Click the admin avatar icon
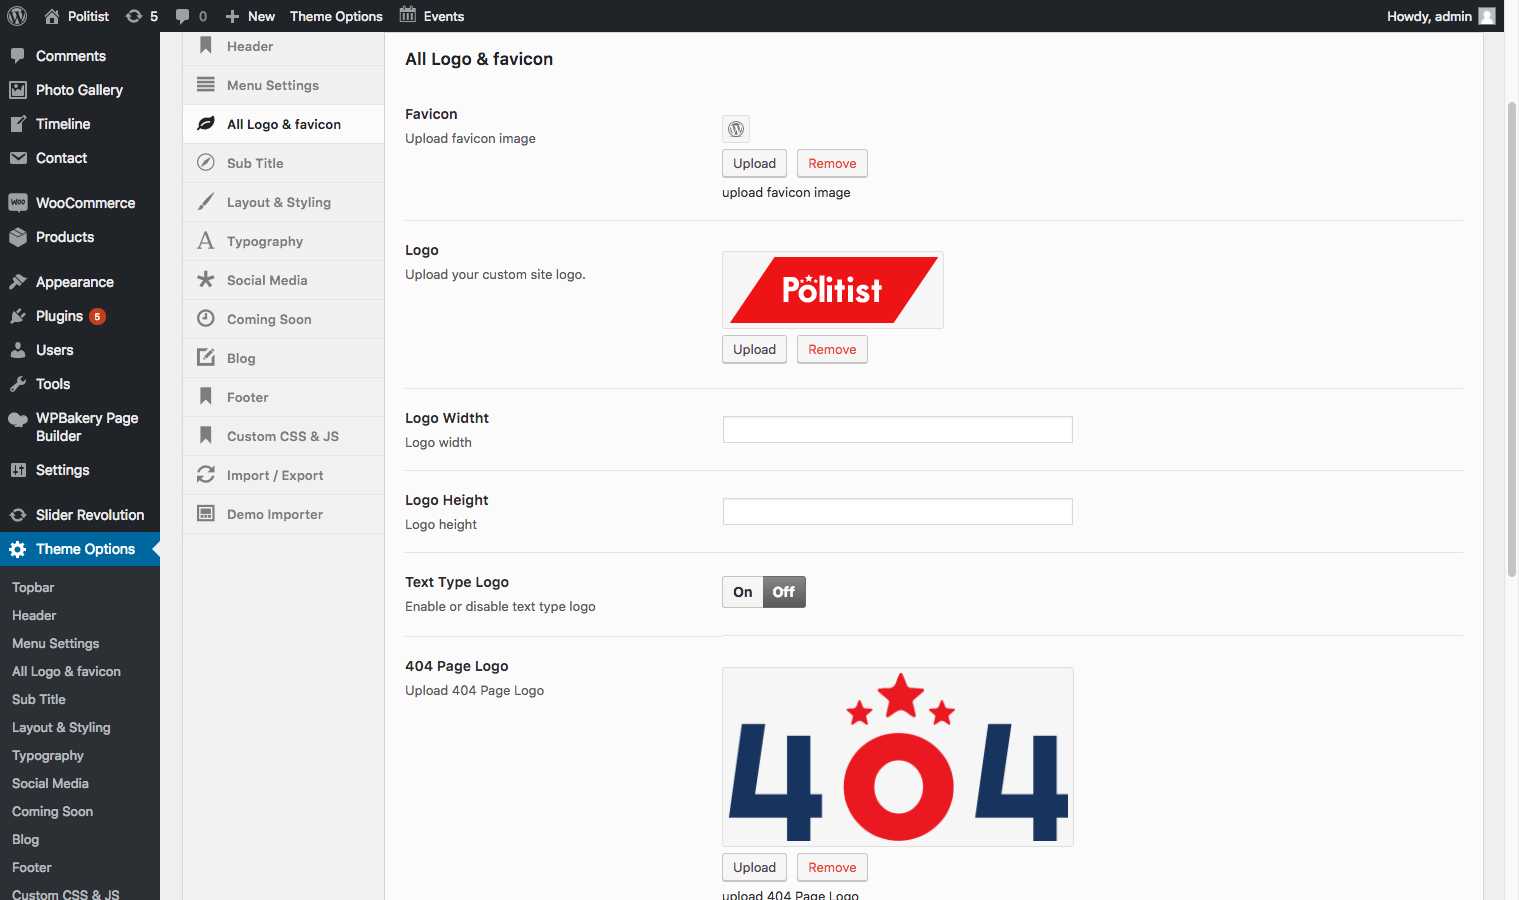Viewport: 1519px width, 900px height. (x=1487, y=16)
